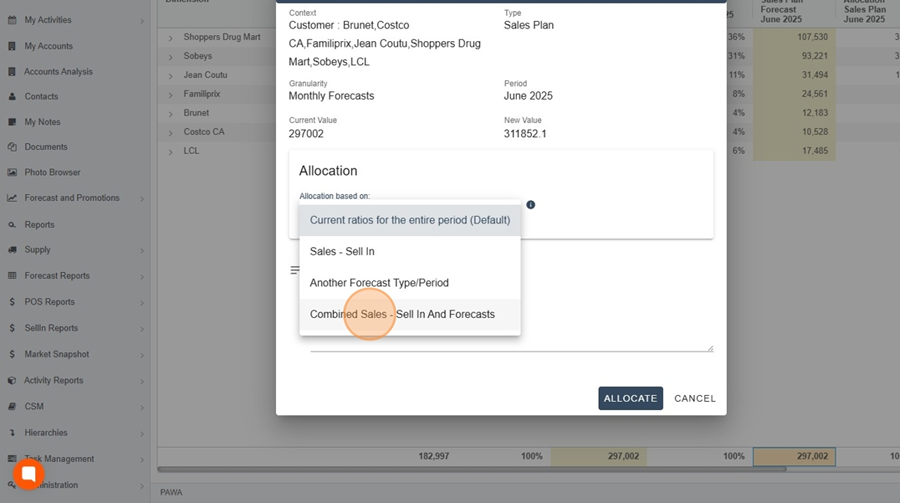Expand the Costco CA row
Image resolution: width=900 pixels, height=503 pixels.
(x=170, y=133)
